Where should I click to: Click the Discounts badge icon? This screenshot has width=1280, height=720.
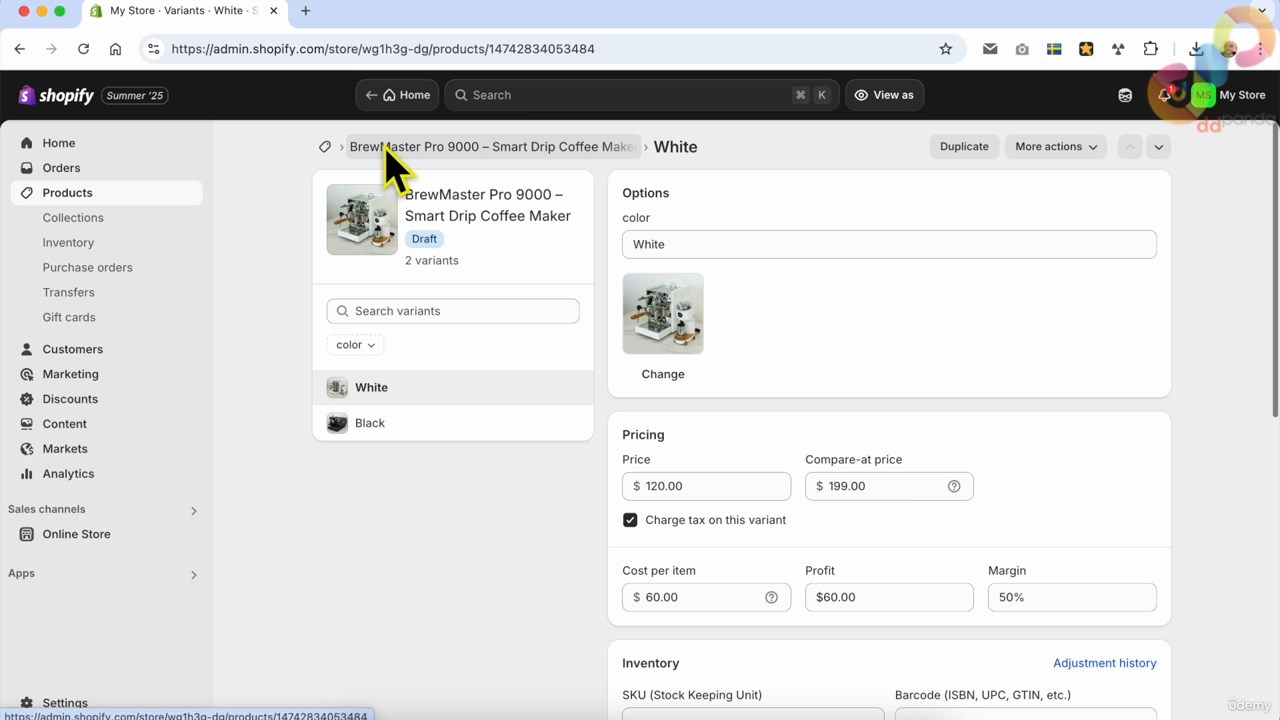(x=27, y=399)
